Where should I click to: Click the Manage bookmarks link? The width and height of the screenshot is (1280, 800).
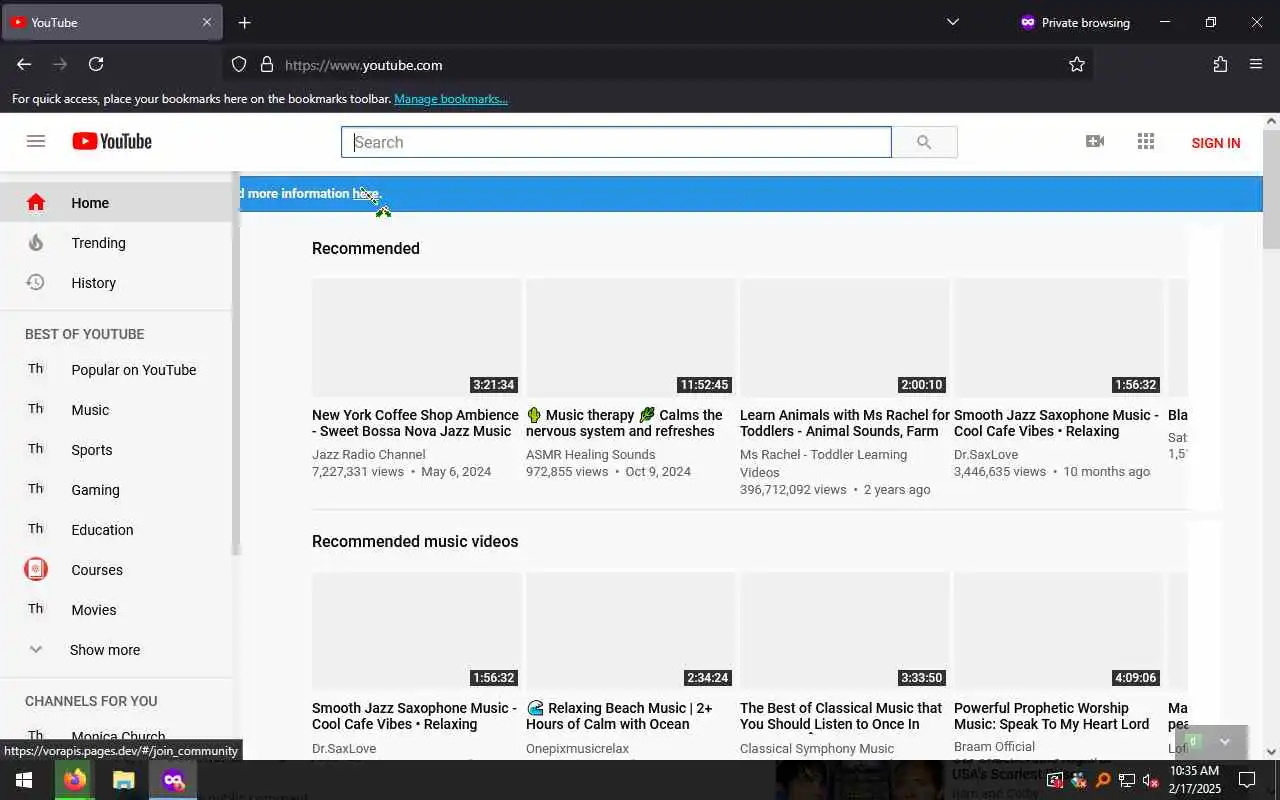tap(451, 99)
